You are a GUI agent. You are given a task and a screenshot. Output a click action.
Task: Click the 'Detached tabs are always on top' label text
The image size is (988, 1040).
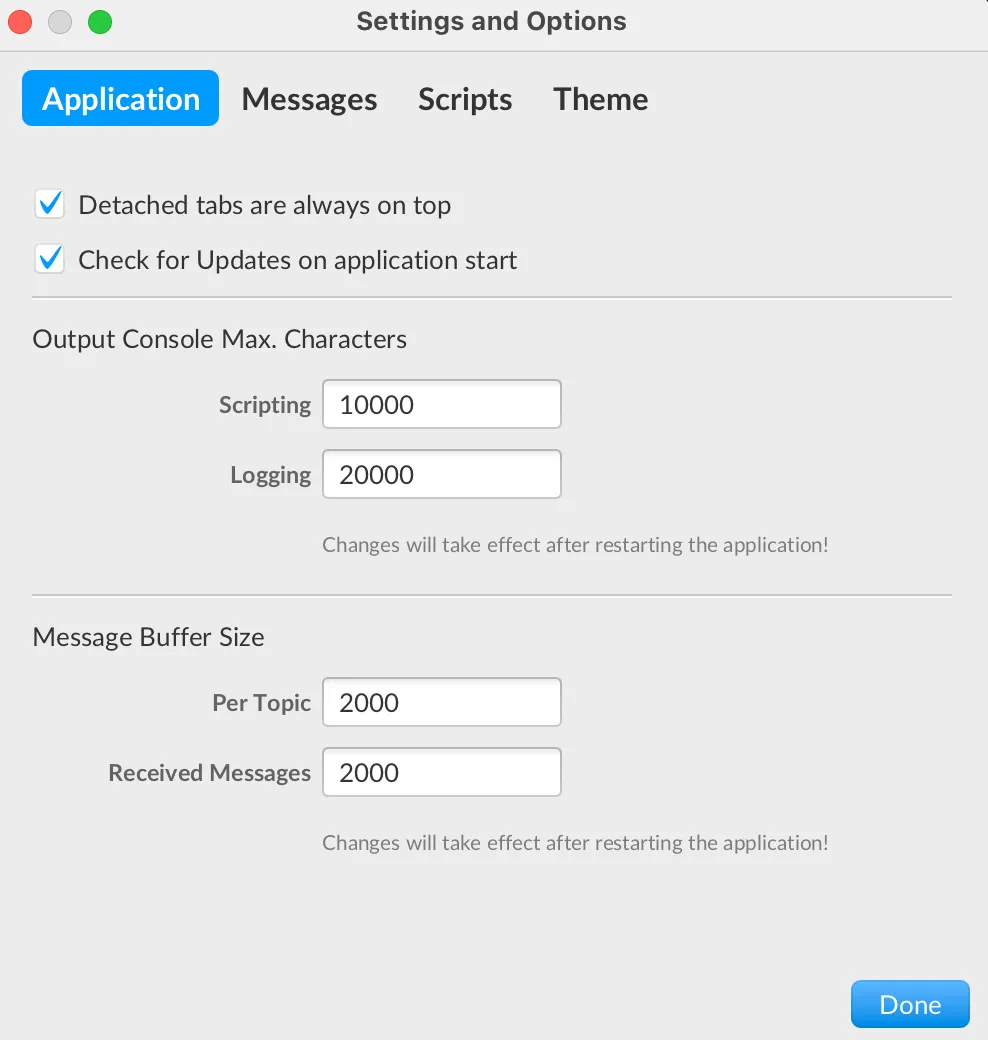point(265,205)
